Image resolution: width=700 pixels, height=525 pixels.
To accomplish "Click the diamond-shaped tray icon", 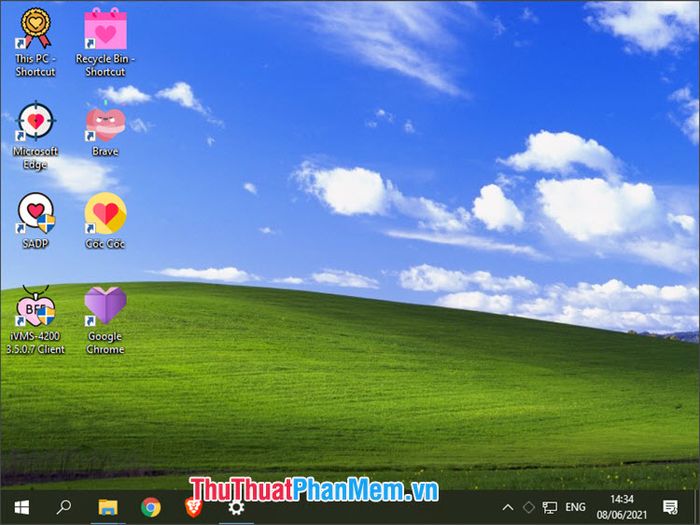I will click(529, 507).
